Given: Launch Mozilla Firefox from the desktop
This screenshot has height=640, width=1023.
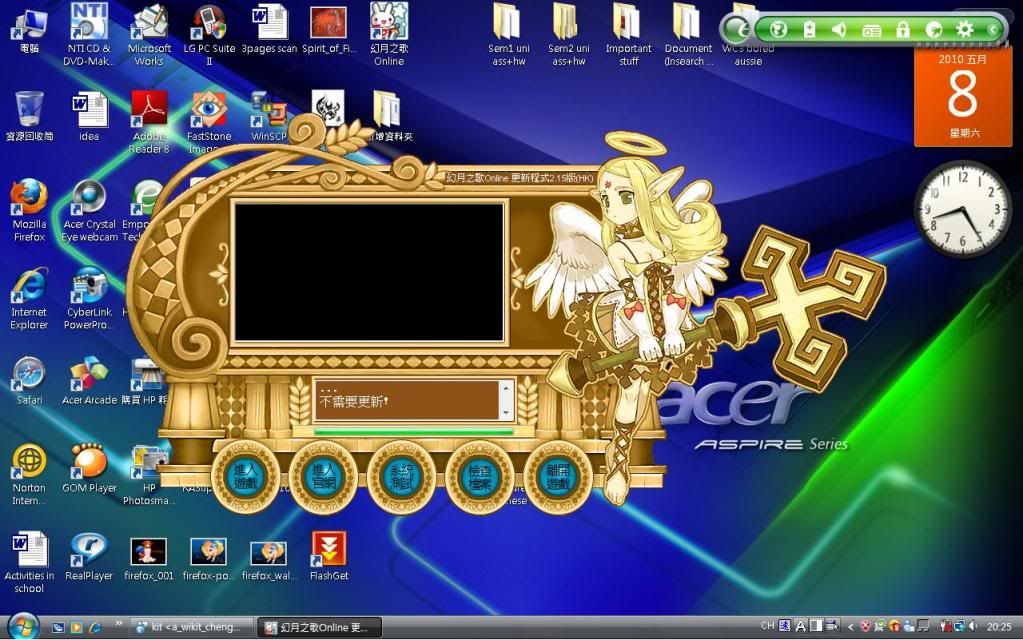Looking at the screenshot, I should [29, 210].
